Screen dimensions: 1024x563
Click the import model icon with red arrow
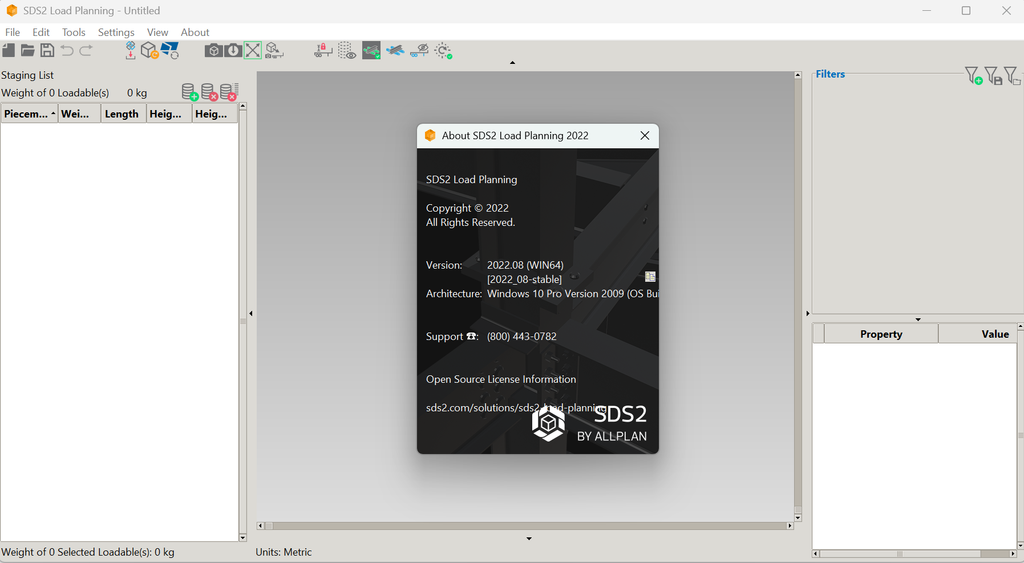pos(131,50)
